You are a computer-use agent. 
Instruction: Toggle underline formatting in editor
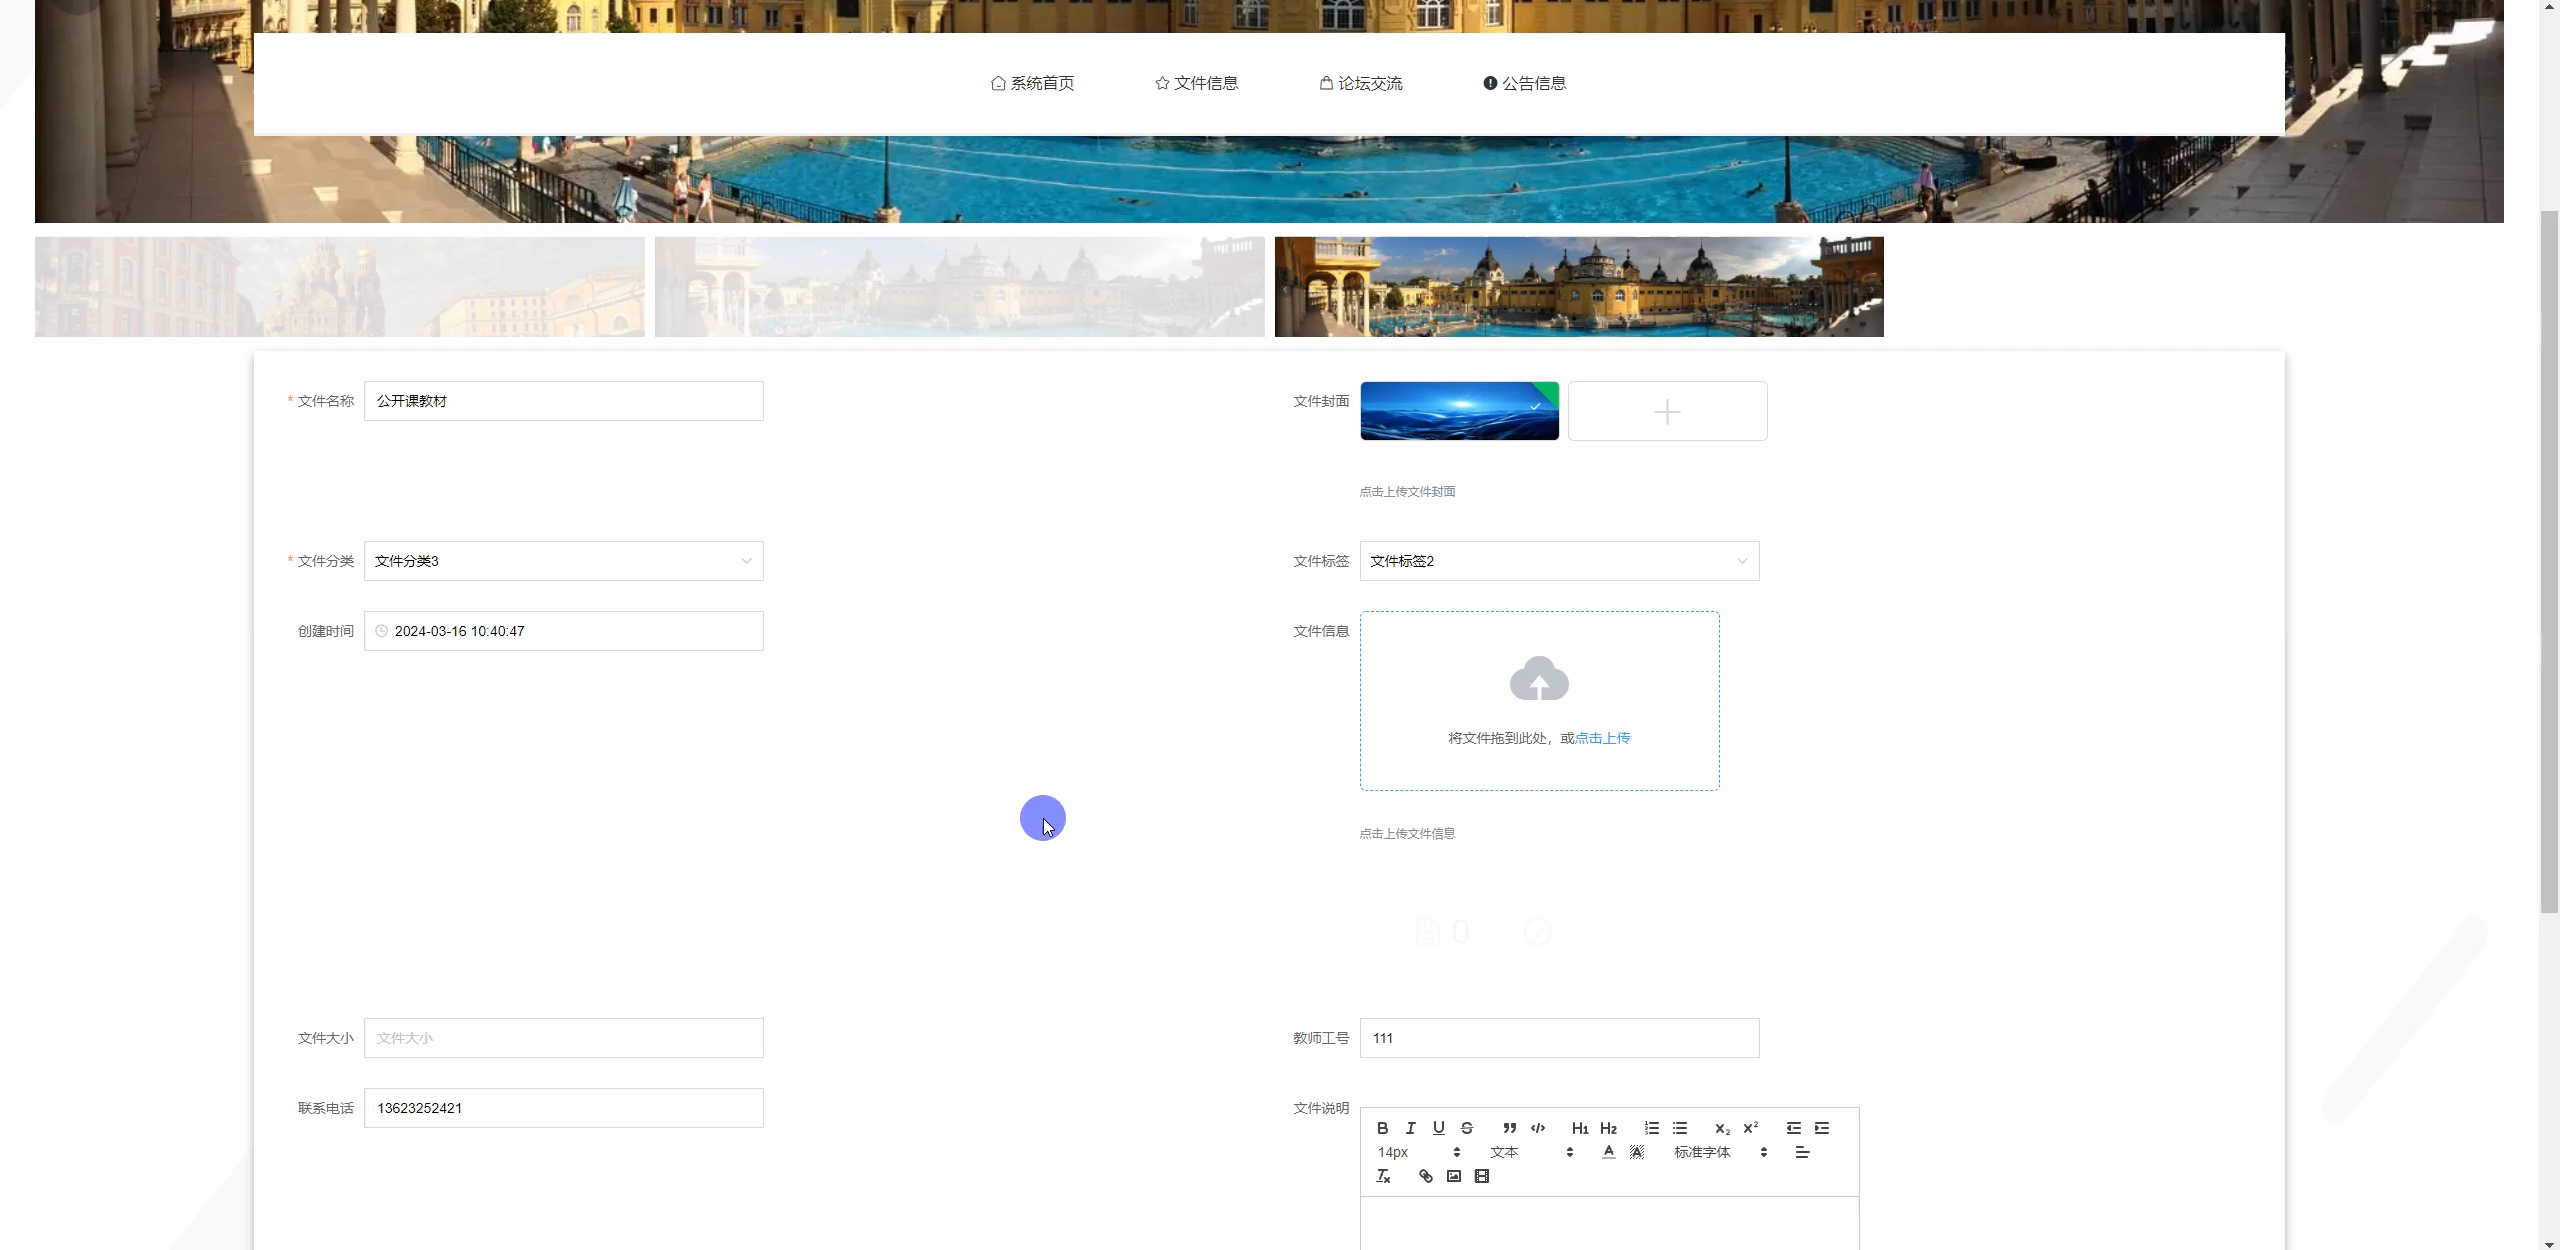[1438, 1128]
